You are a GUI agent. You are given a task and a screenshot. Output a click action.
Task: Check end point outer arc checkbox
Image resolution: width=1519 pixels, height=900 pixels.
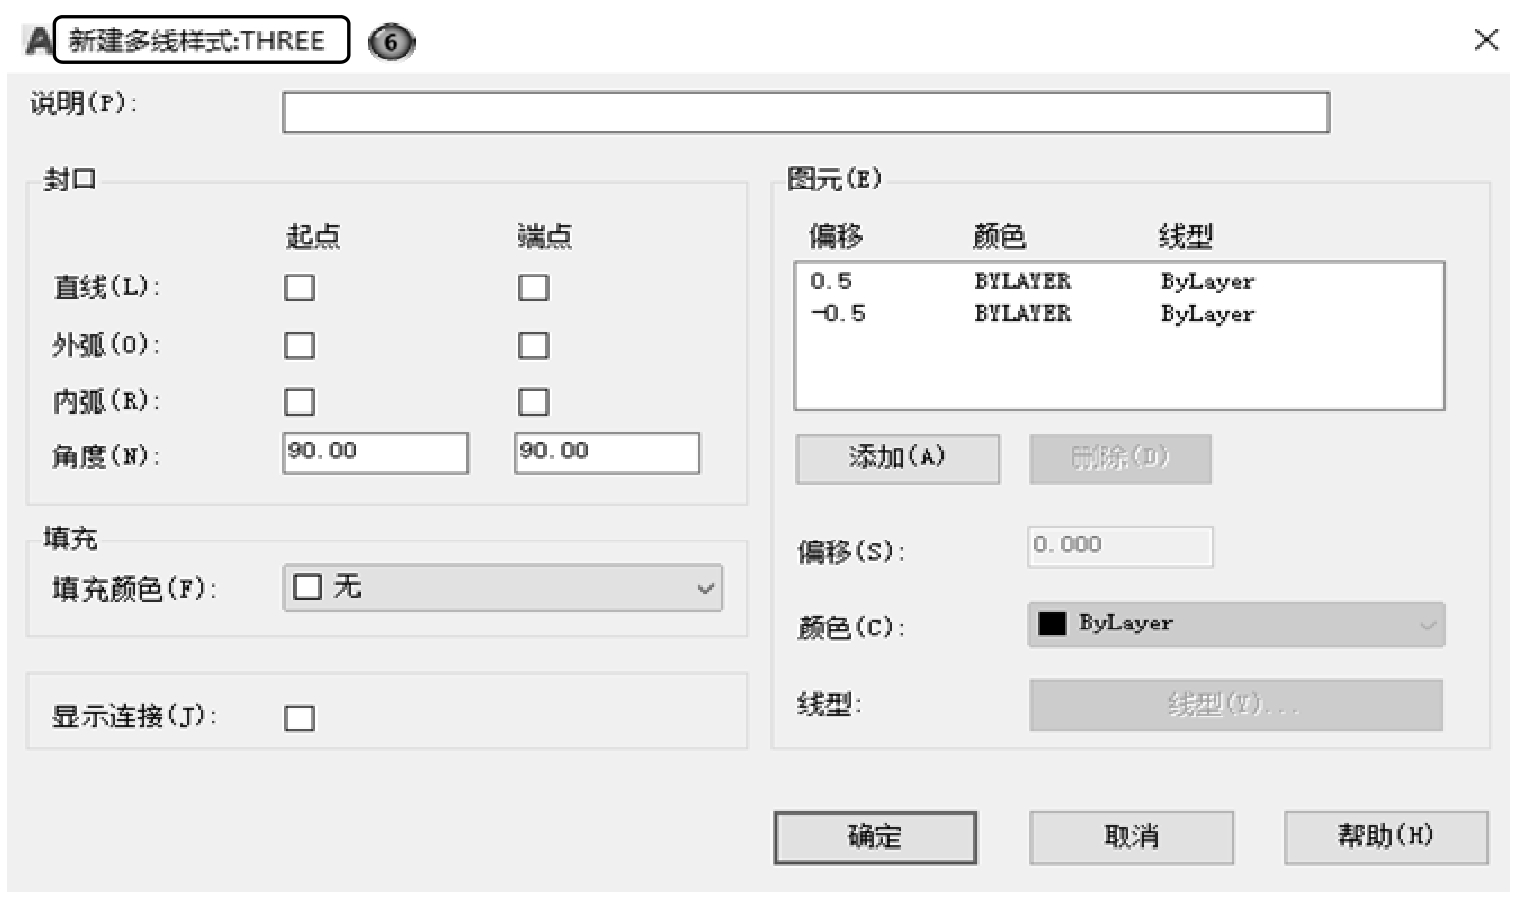(x=533, y=346)
